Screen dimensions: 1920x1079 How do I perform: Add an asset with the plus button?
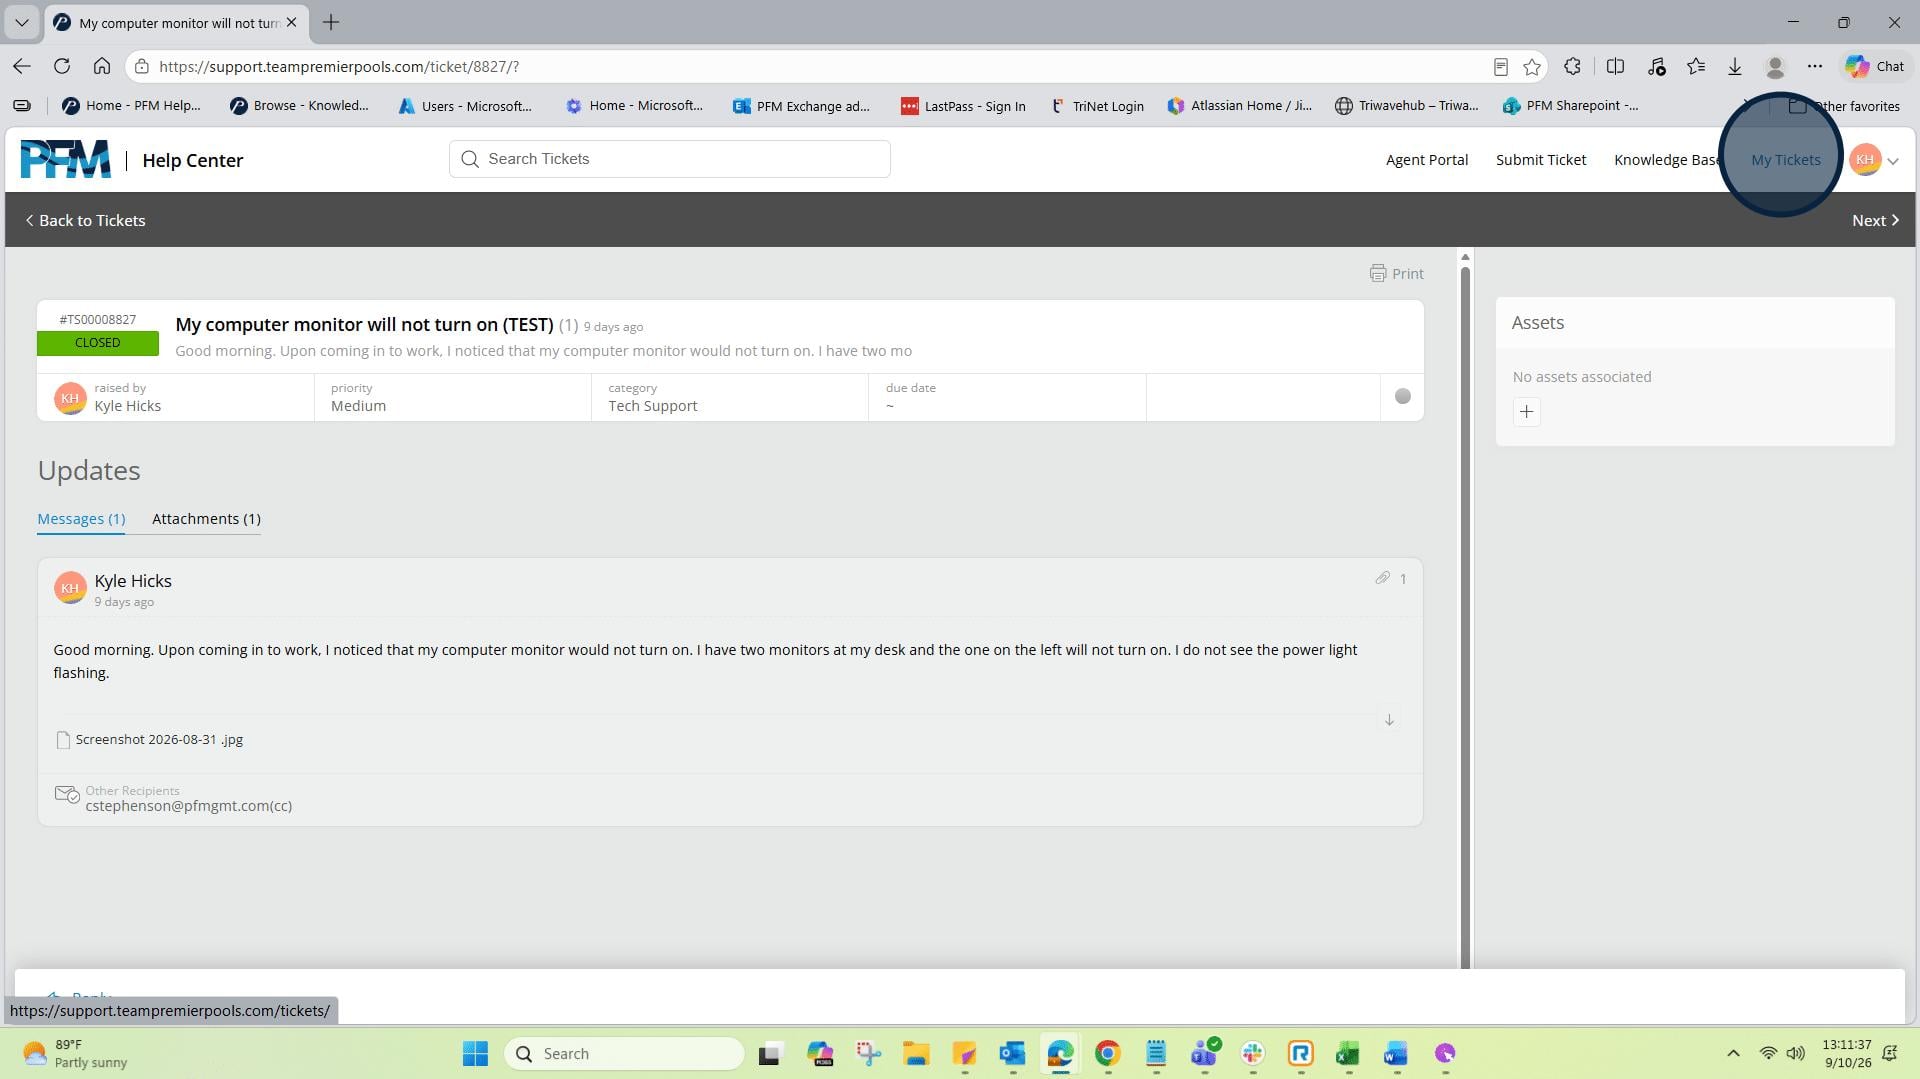1526,412
